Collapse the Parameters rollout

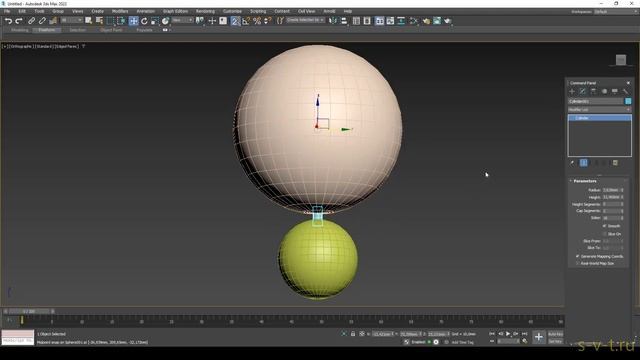[584, 181]
